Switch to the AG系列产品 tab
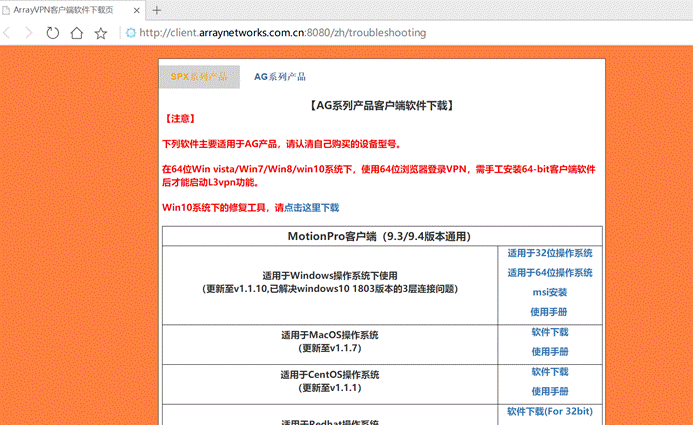 (x=280, y=77)
